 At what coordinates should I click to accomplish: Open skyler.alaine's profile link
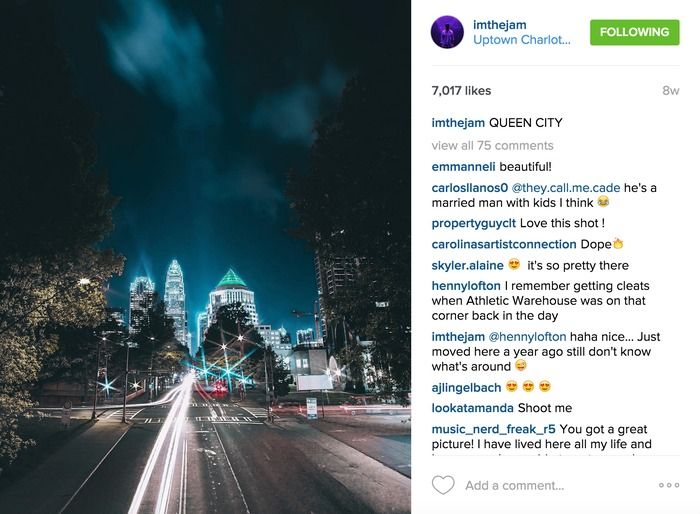[x=467, y=265]
